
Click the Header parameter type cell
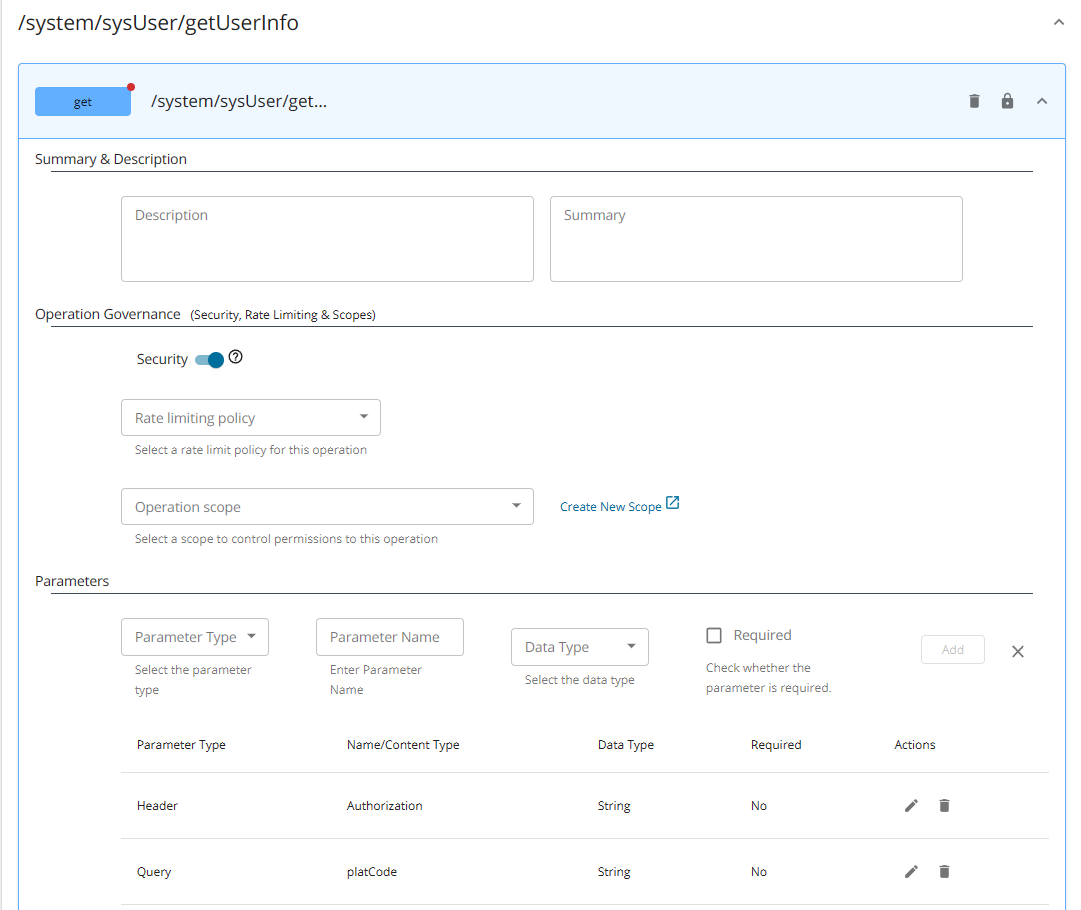click(x=157, y=805)
